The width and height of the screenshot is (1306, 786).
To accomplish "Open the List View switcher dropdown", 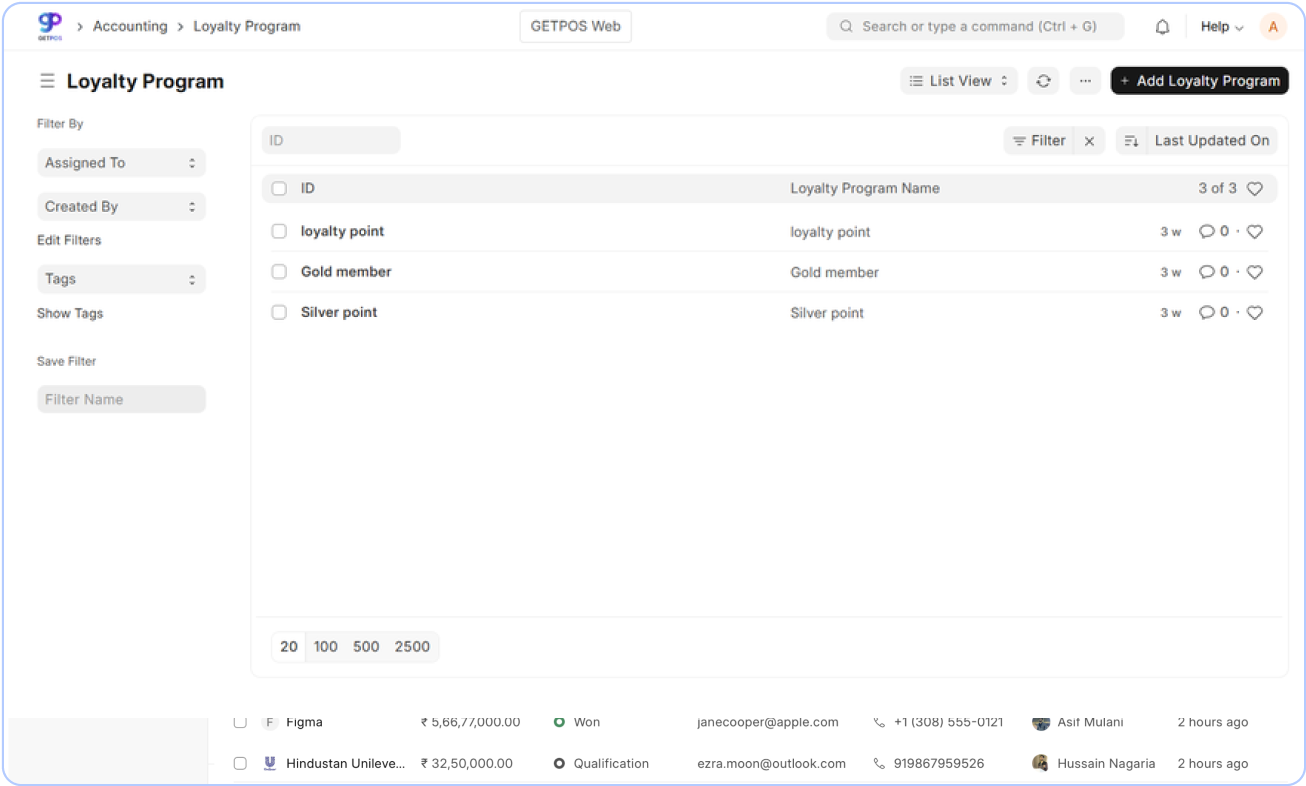I will (x=959, y=81).
